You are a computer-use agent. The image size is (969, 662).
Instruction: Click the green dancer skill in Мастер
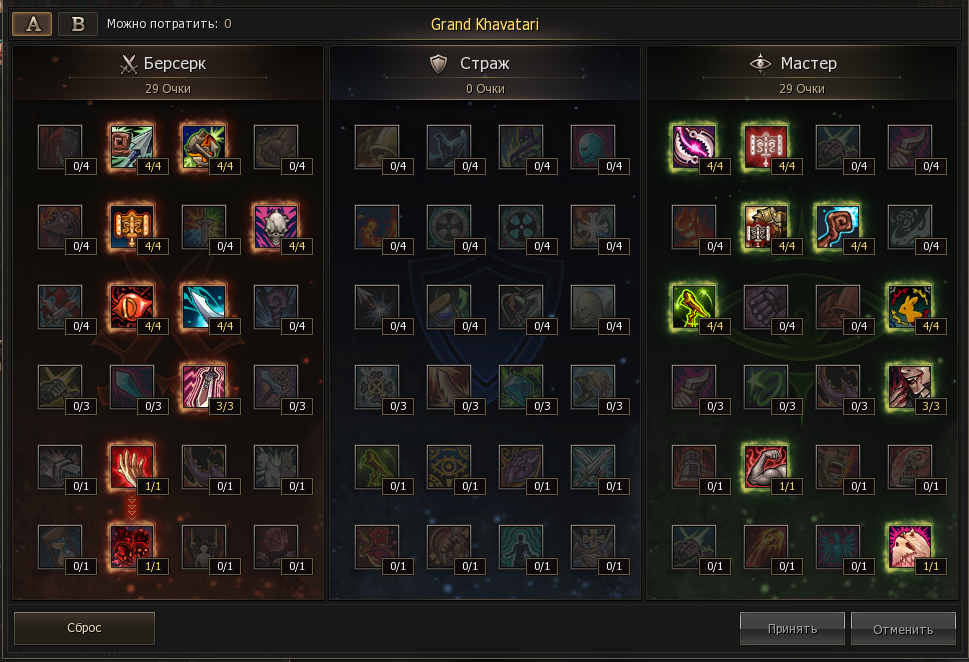pyautogui.click(x=693, y=307)
